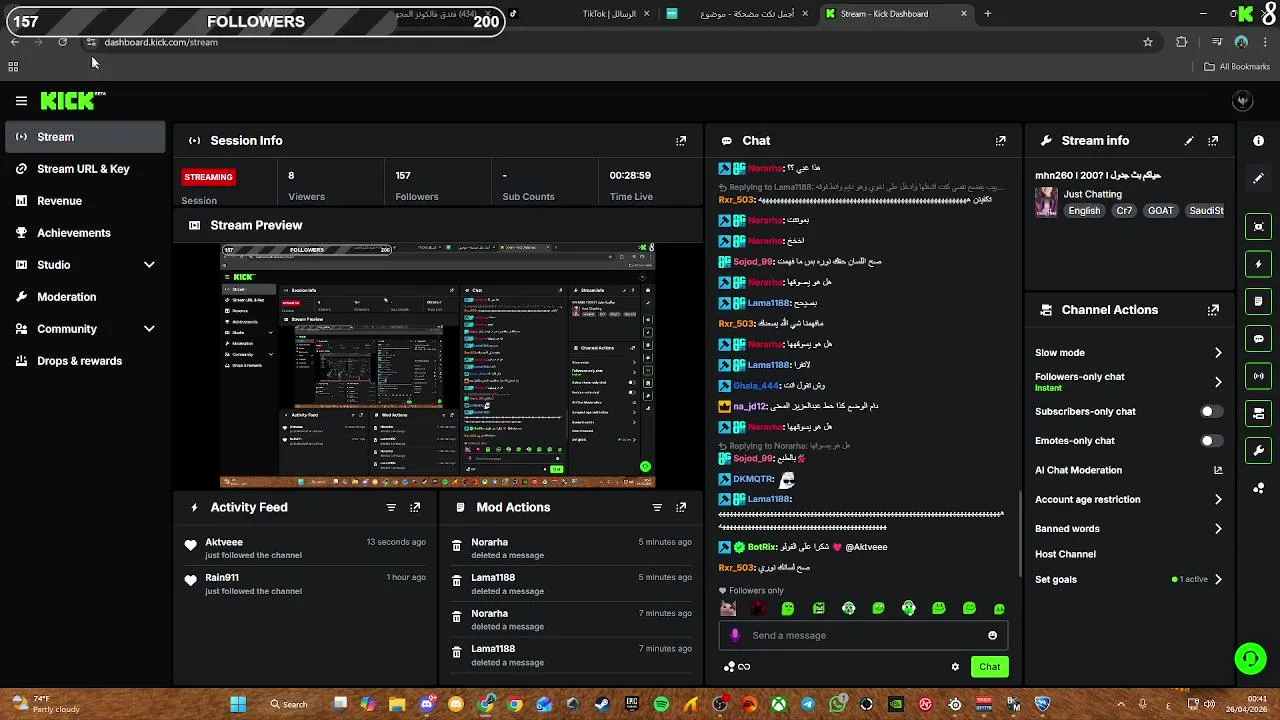
Task: Select Stream in the sidebar
Action: click(x=86, y=137)
